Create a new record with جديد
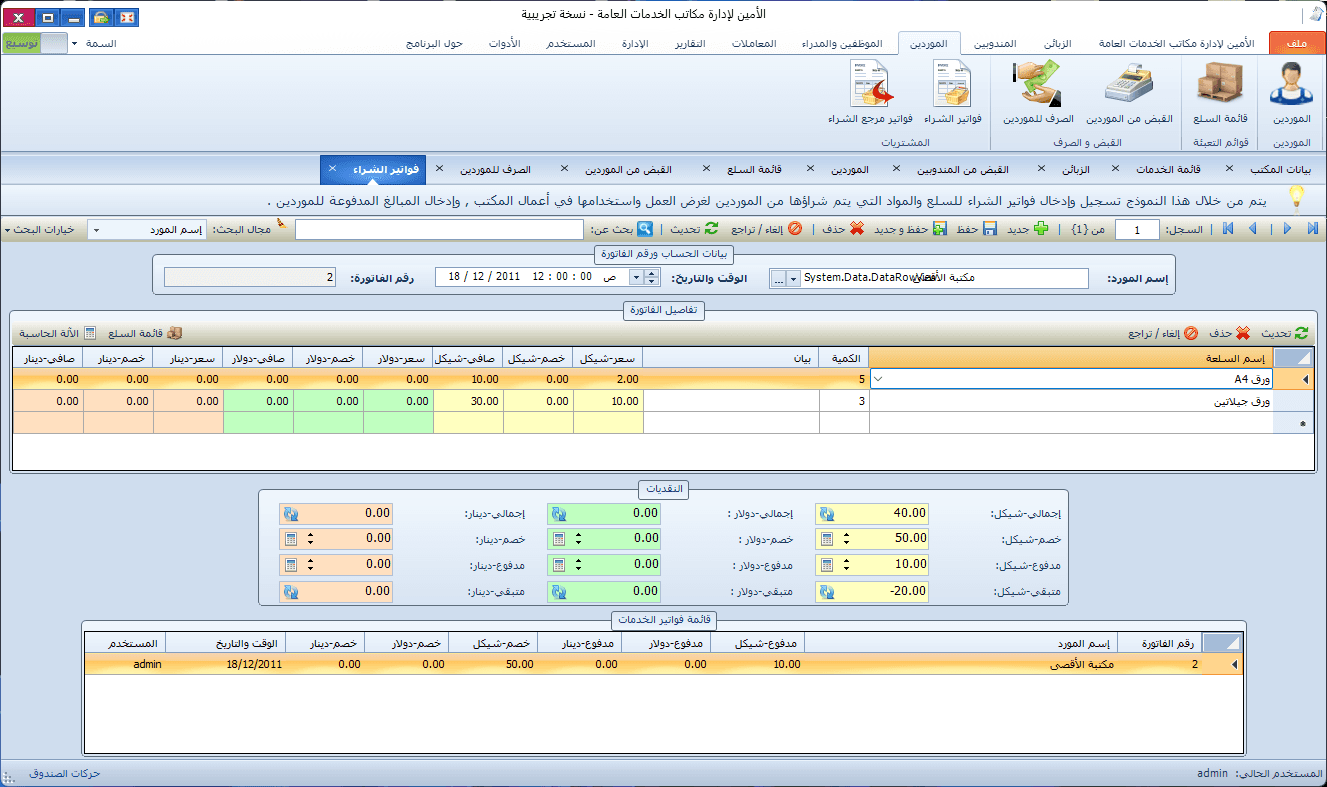Image resolution: width=1327 pixels, height=787 pixels. coord(1027,229)
